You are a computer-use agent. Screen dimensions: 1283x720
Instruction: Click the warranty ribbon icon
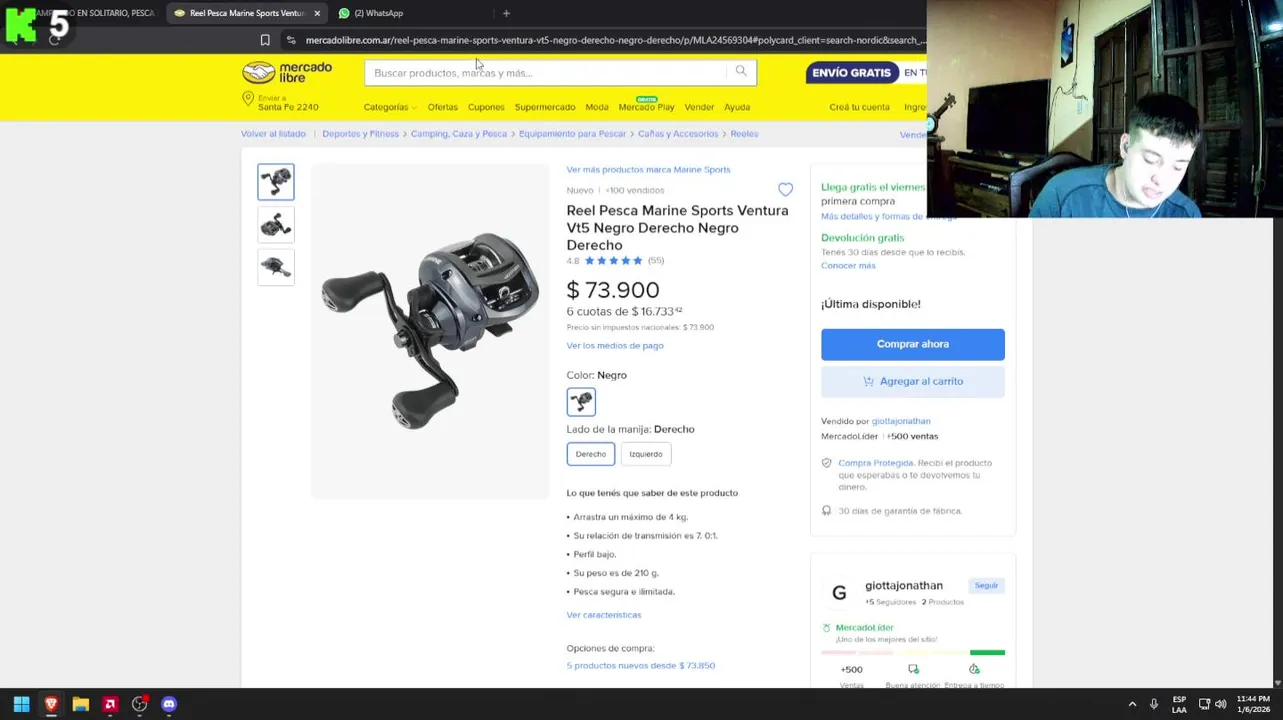tap(826, 511)
